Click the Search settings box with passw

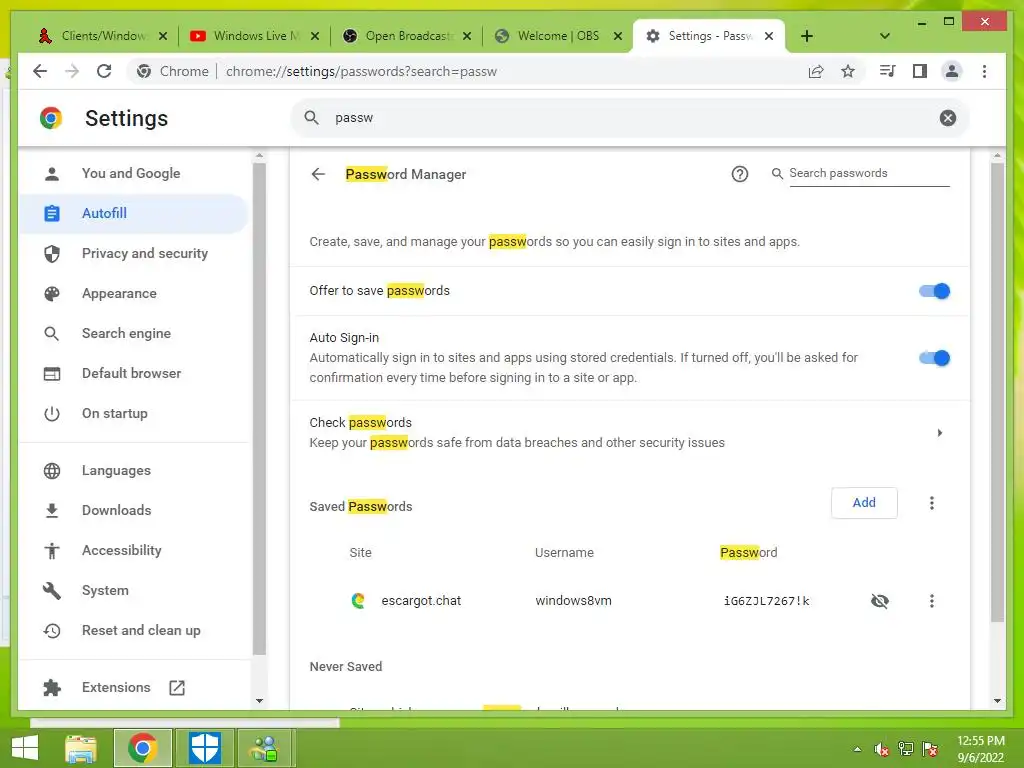[630, 118]
